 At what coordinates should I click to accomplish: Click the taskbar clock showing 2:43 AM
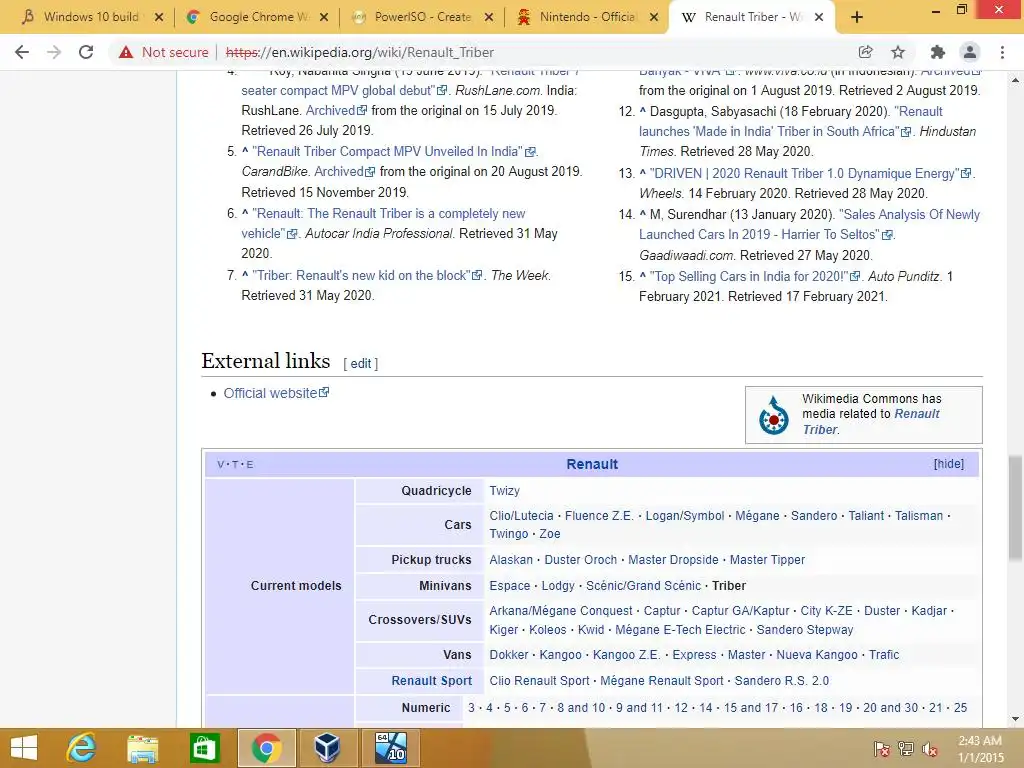[980, 749]
